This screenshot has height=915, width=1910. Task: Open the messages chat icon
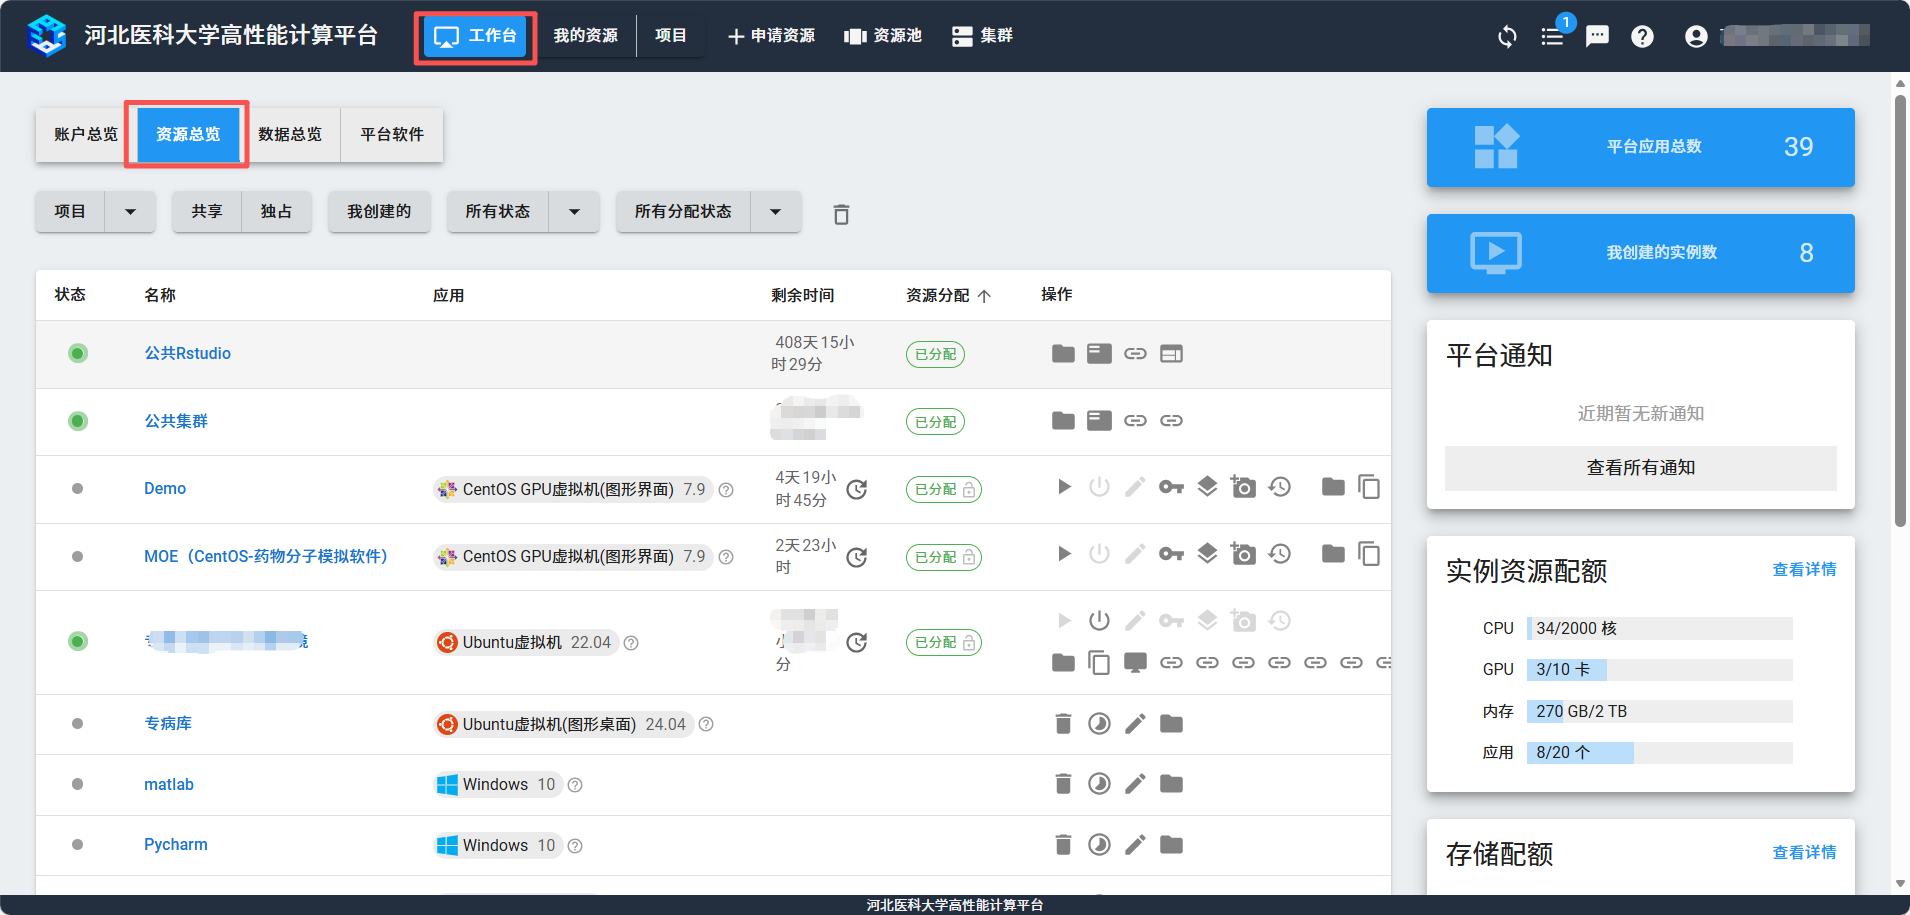[x=1597, y=37]
